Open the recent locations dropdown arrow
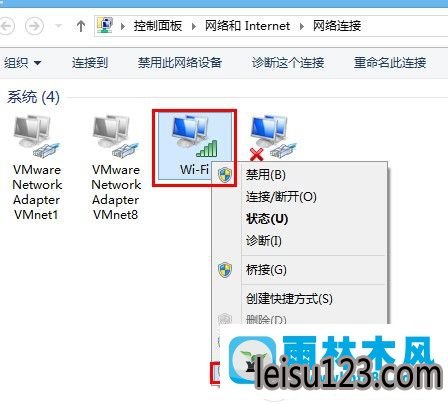The image size is (448, 404). pyautogui.click(x=58, y=26)
